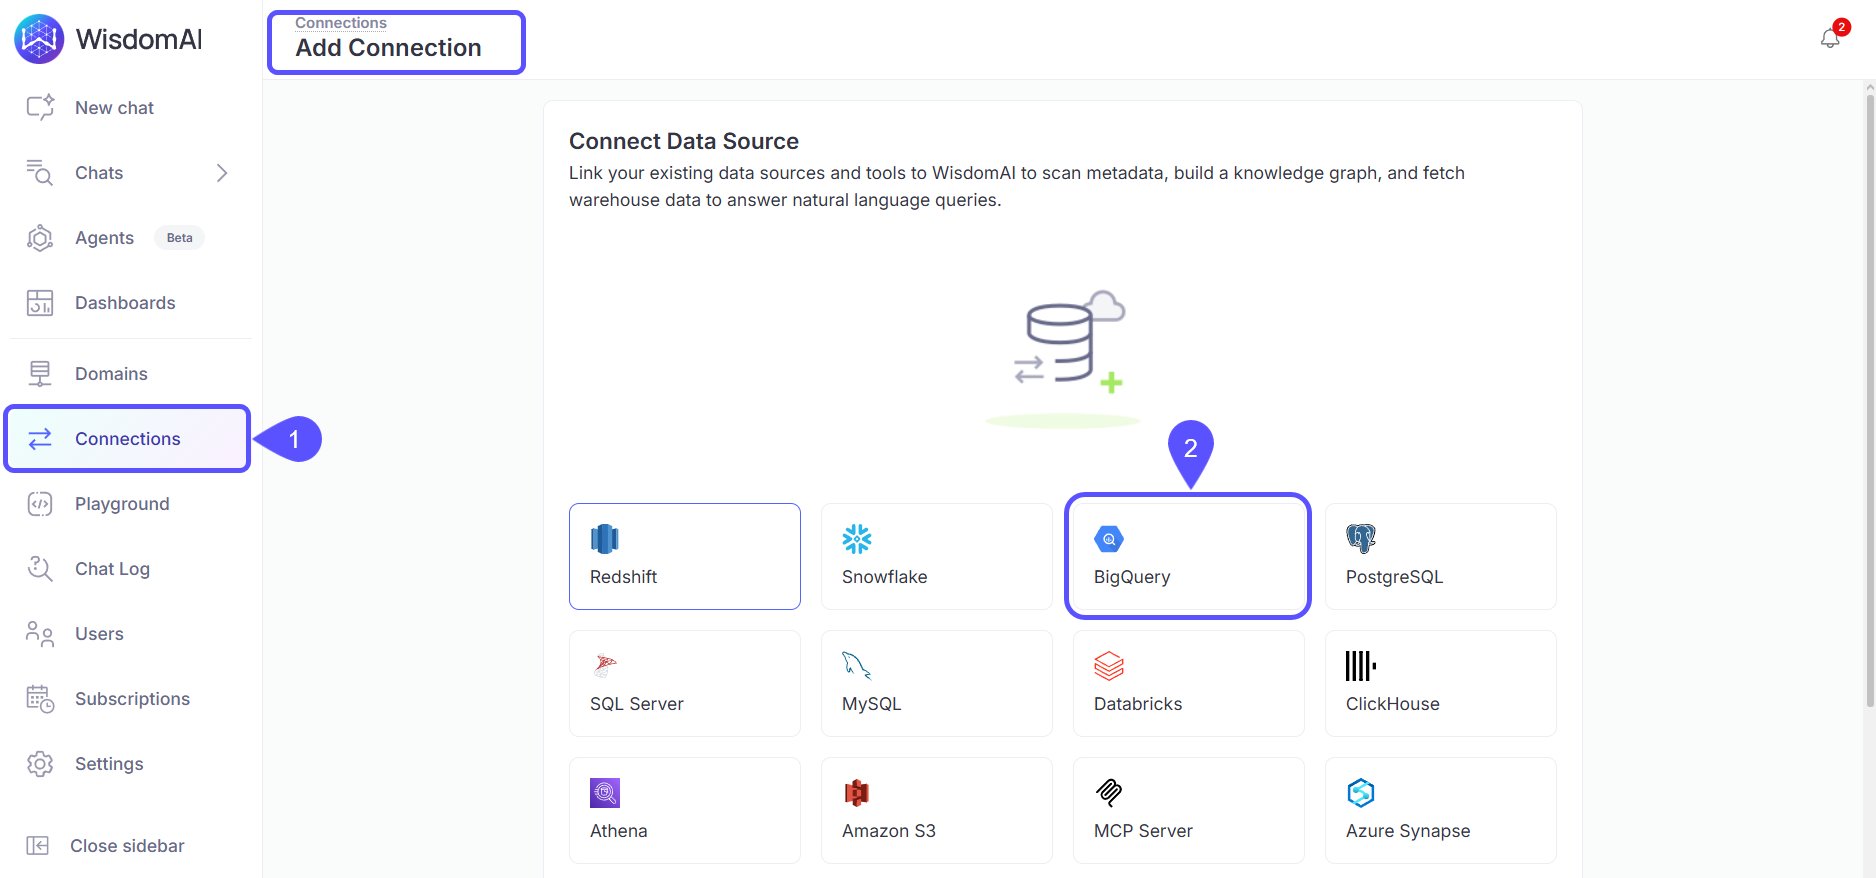Viewport: 1876px width, 878px height.
Task: Click the Amazon S3 logo icon
Action: point(857,793)
